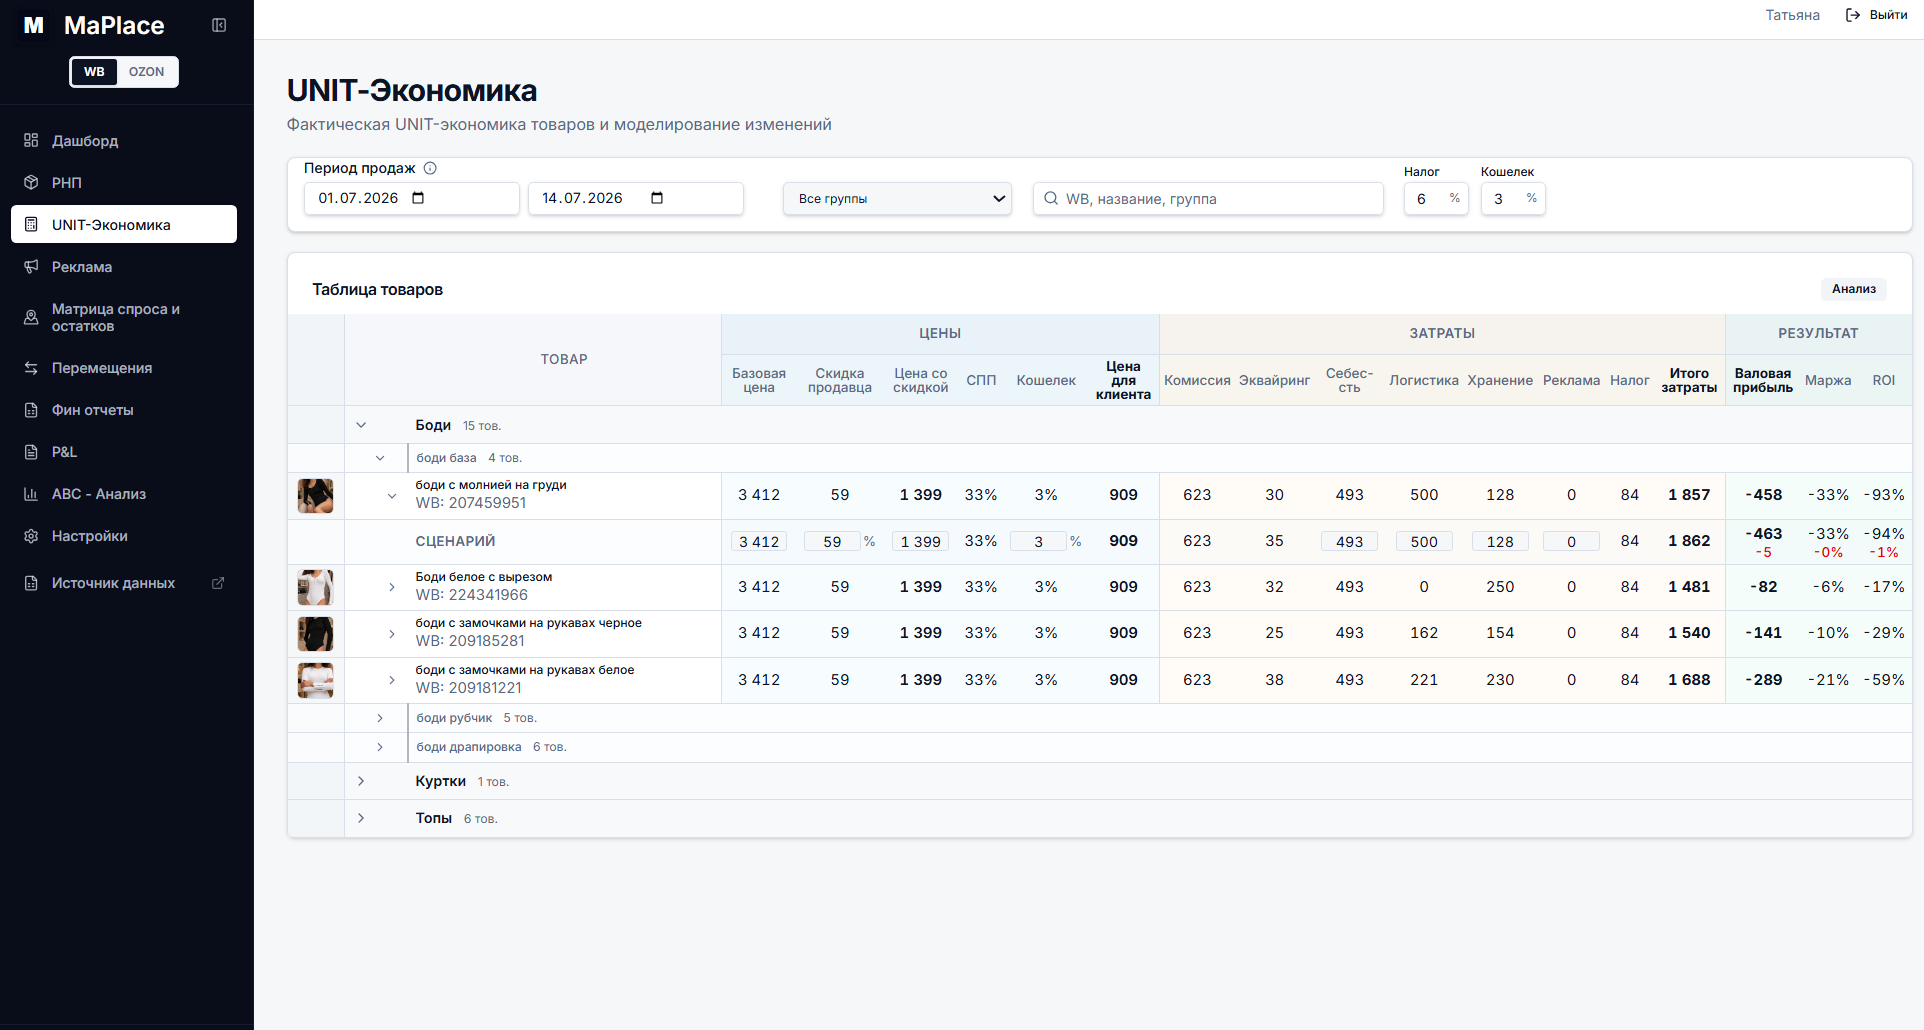
Task: Open calendar for end date 14.07.2026
Action: tap(657, 198)
